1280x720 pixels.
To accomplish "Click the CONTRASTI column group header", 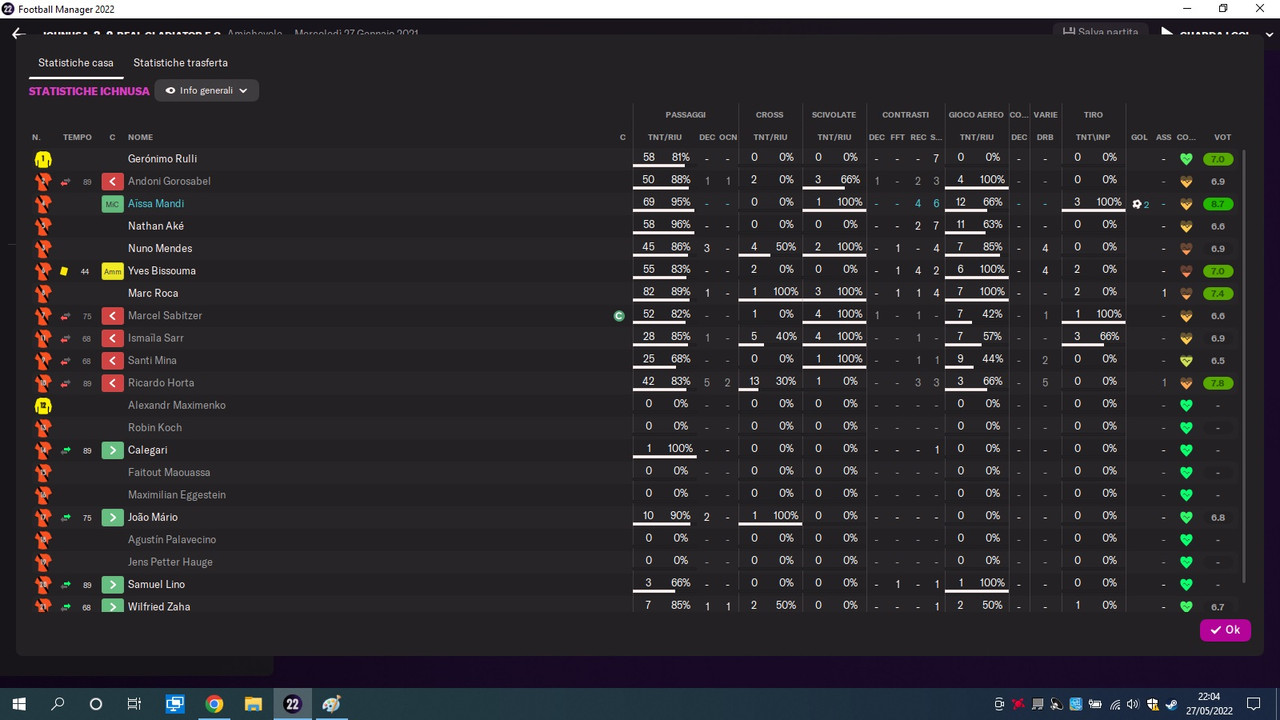I will point(905,115).
